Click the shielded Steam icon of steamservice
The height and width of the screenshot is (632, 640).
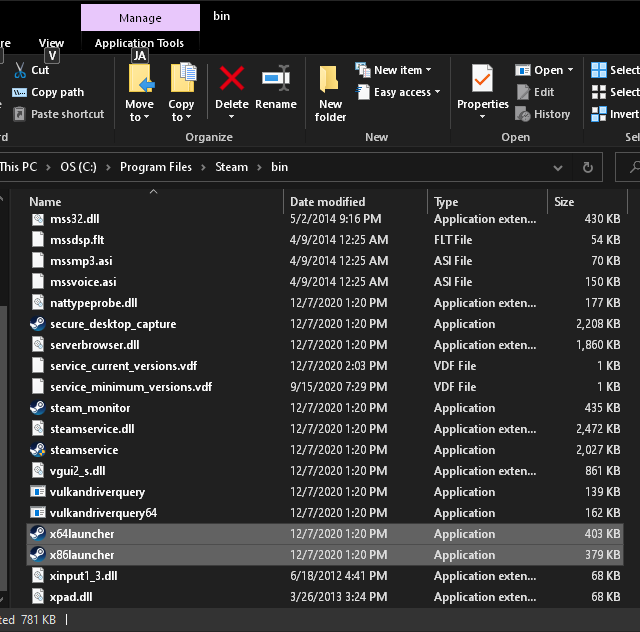pyautogui.click(x=38, y=450)
